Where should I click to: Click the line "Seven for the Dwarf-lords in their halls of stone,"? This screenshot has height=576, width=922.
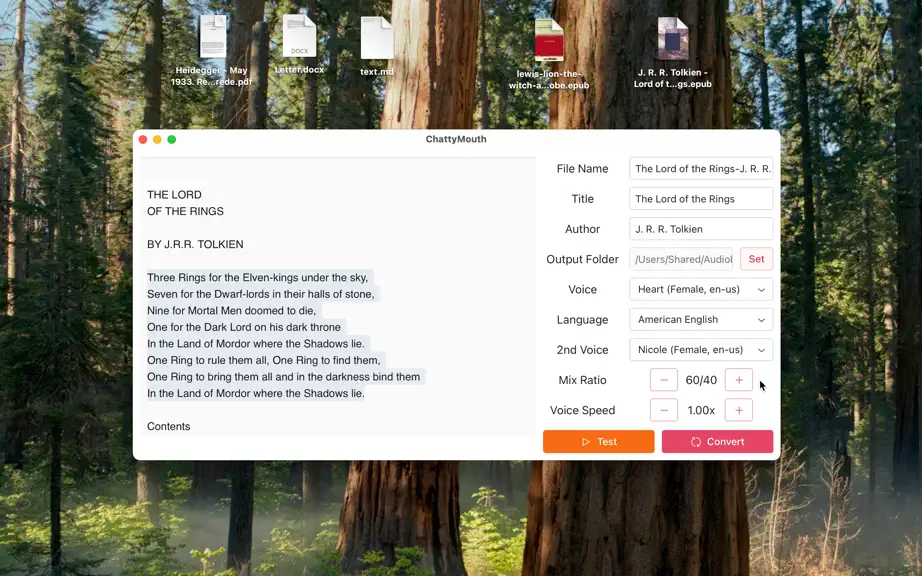coord(260,294)
